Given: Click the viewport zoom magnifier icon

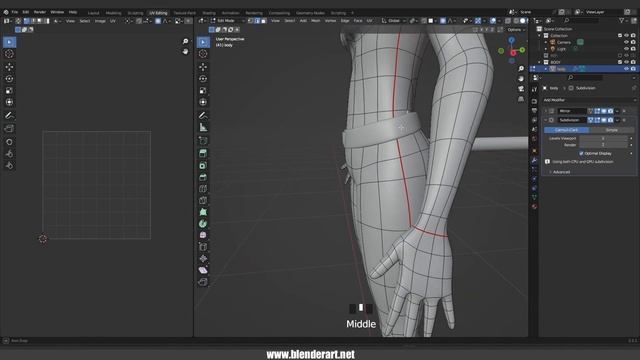Looking at the screenshot, I should point(521,69).
